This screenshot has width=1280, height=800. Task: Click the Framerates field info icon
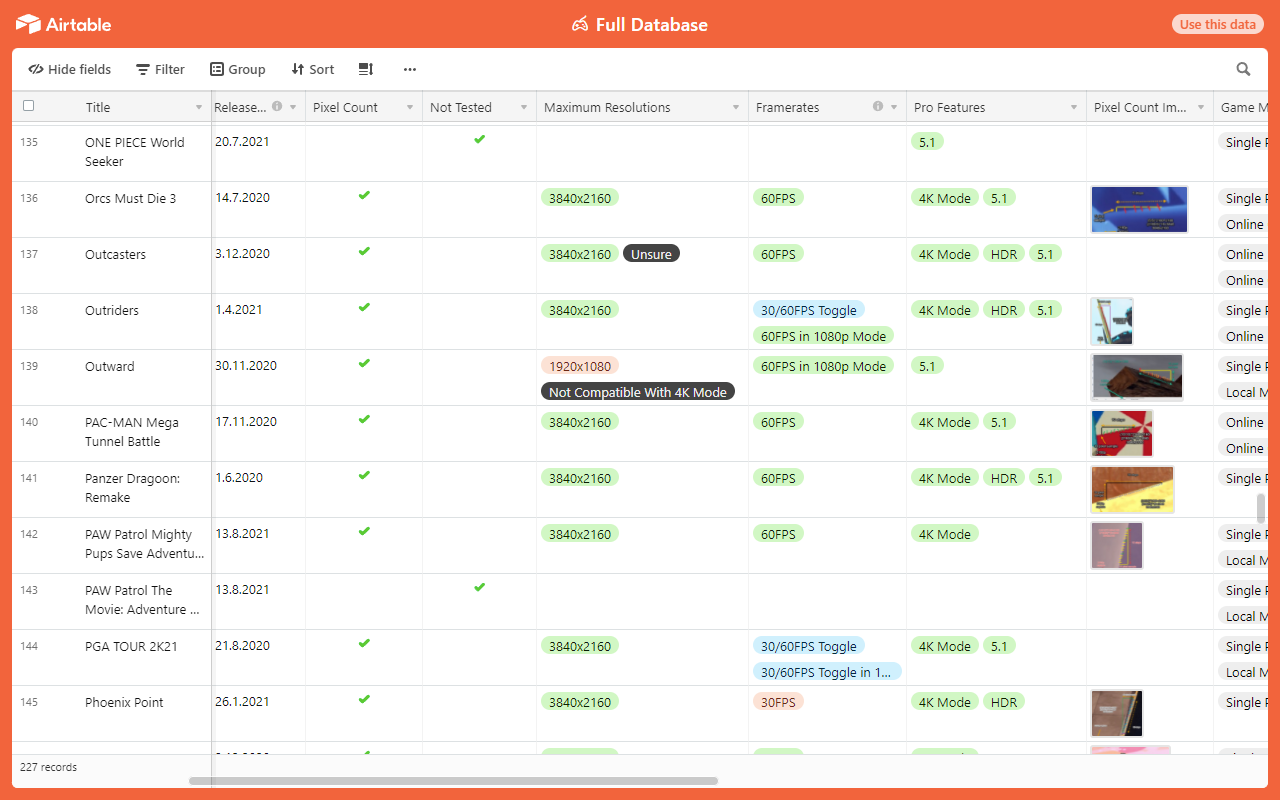coord(878,107)
